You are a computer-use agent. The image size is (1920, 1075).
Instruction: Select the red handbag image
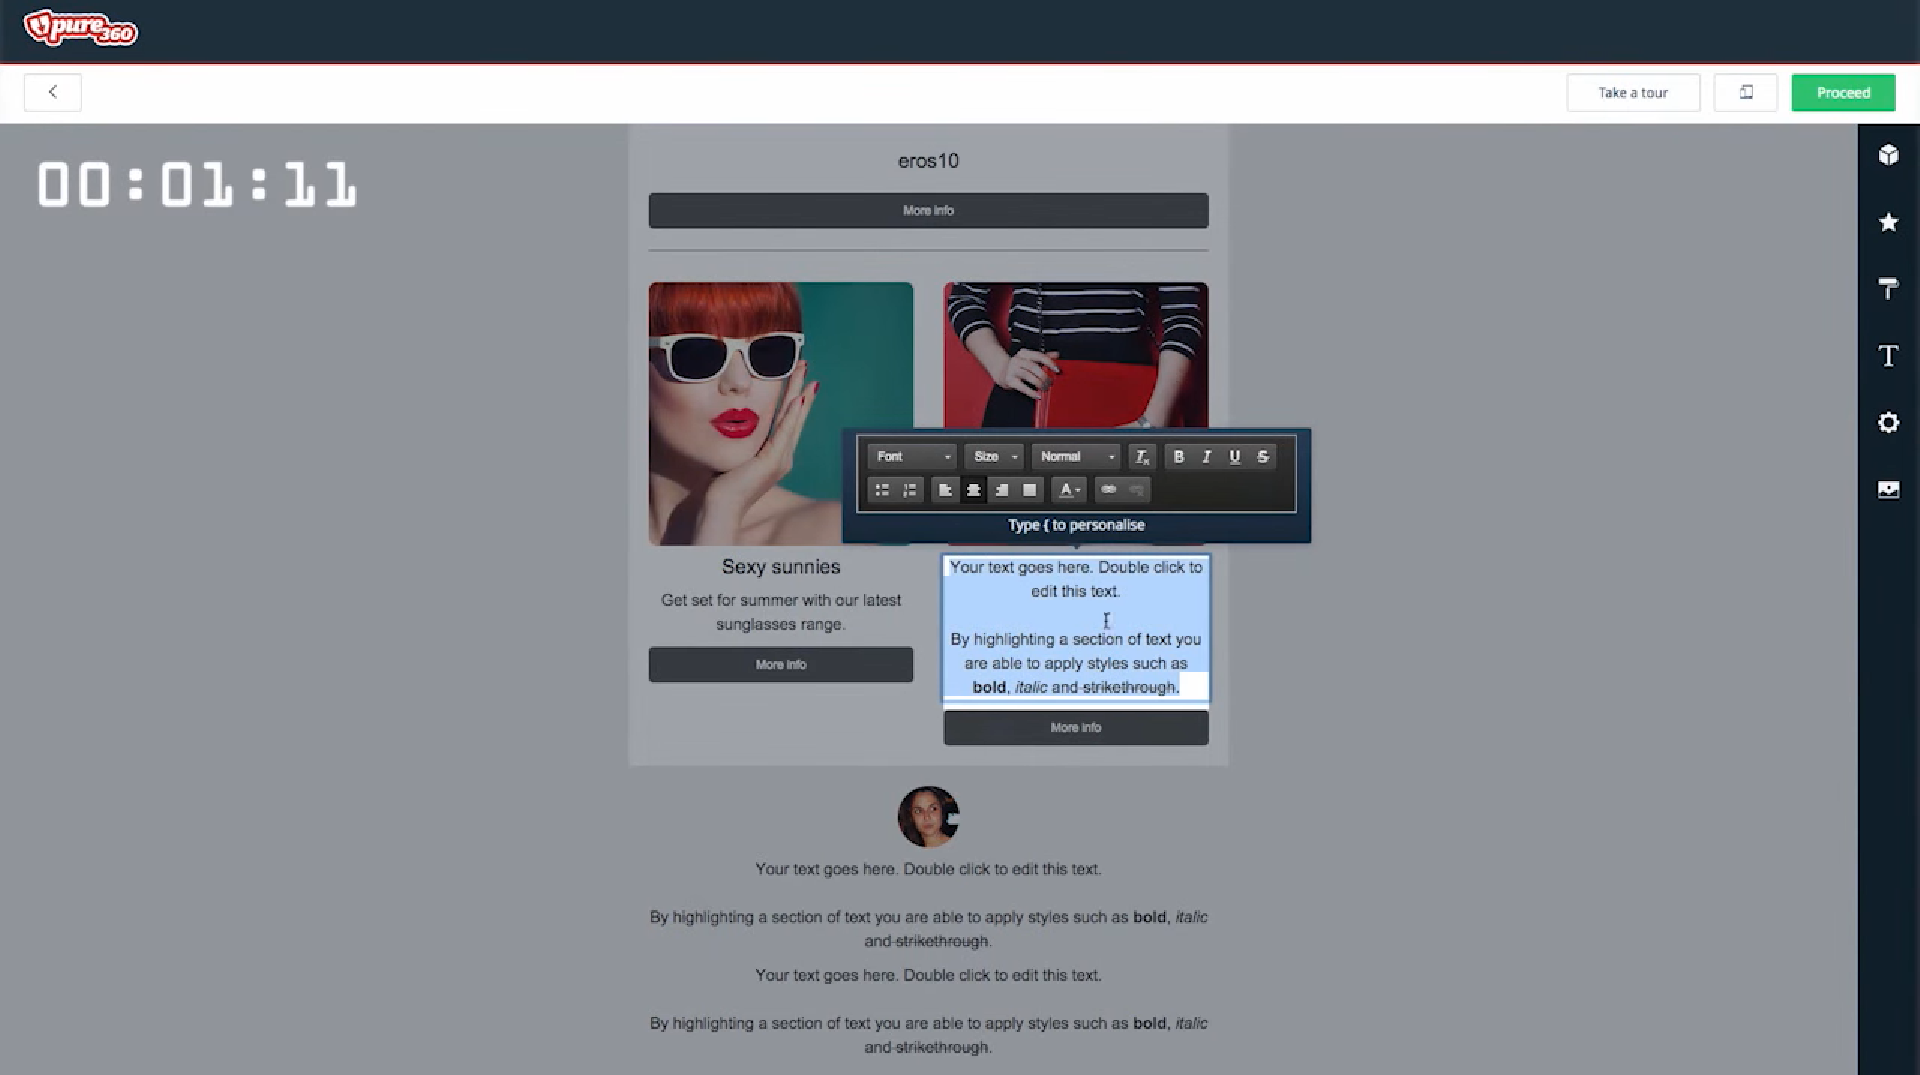tap(1076, 355)
